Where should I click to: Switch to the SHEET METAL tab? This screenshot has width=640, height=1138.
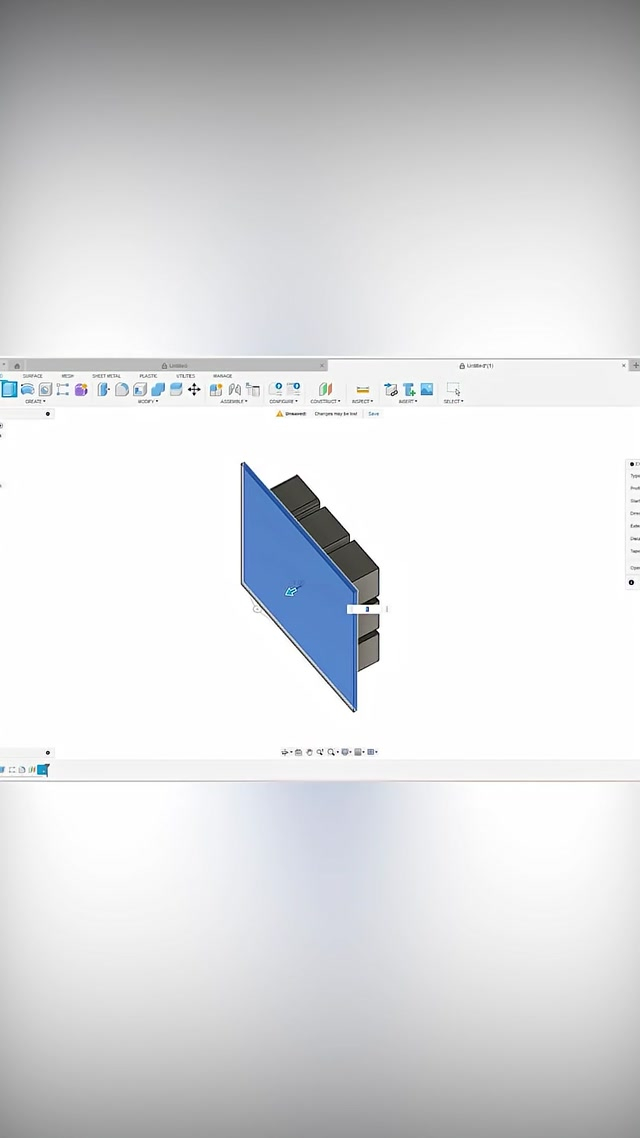click(x=106, y=376)
